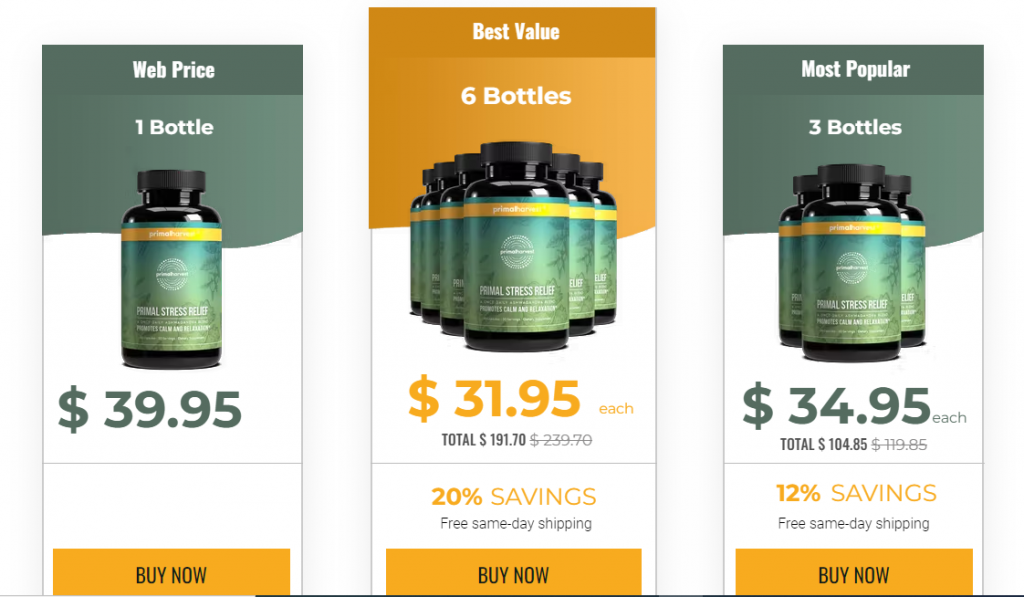Click the 6 Bottles heading

516,96
